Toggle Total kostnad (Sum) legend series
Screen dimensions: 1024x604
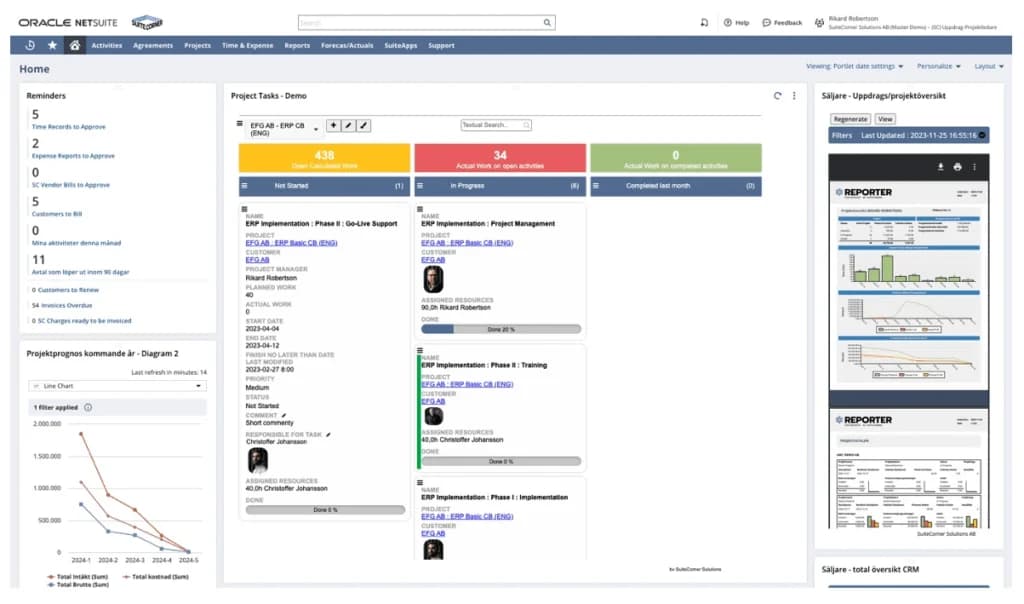point(155,577)
